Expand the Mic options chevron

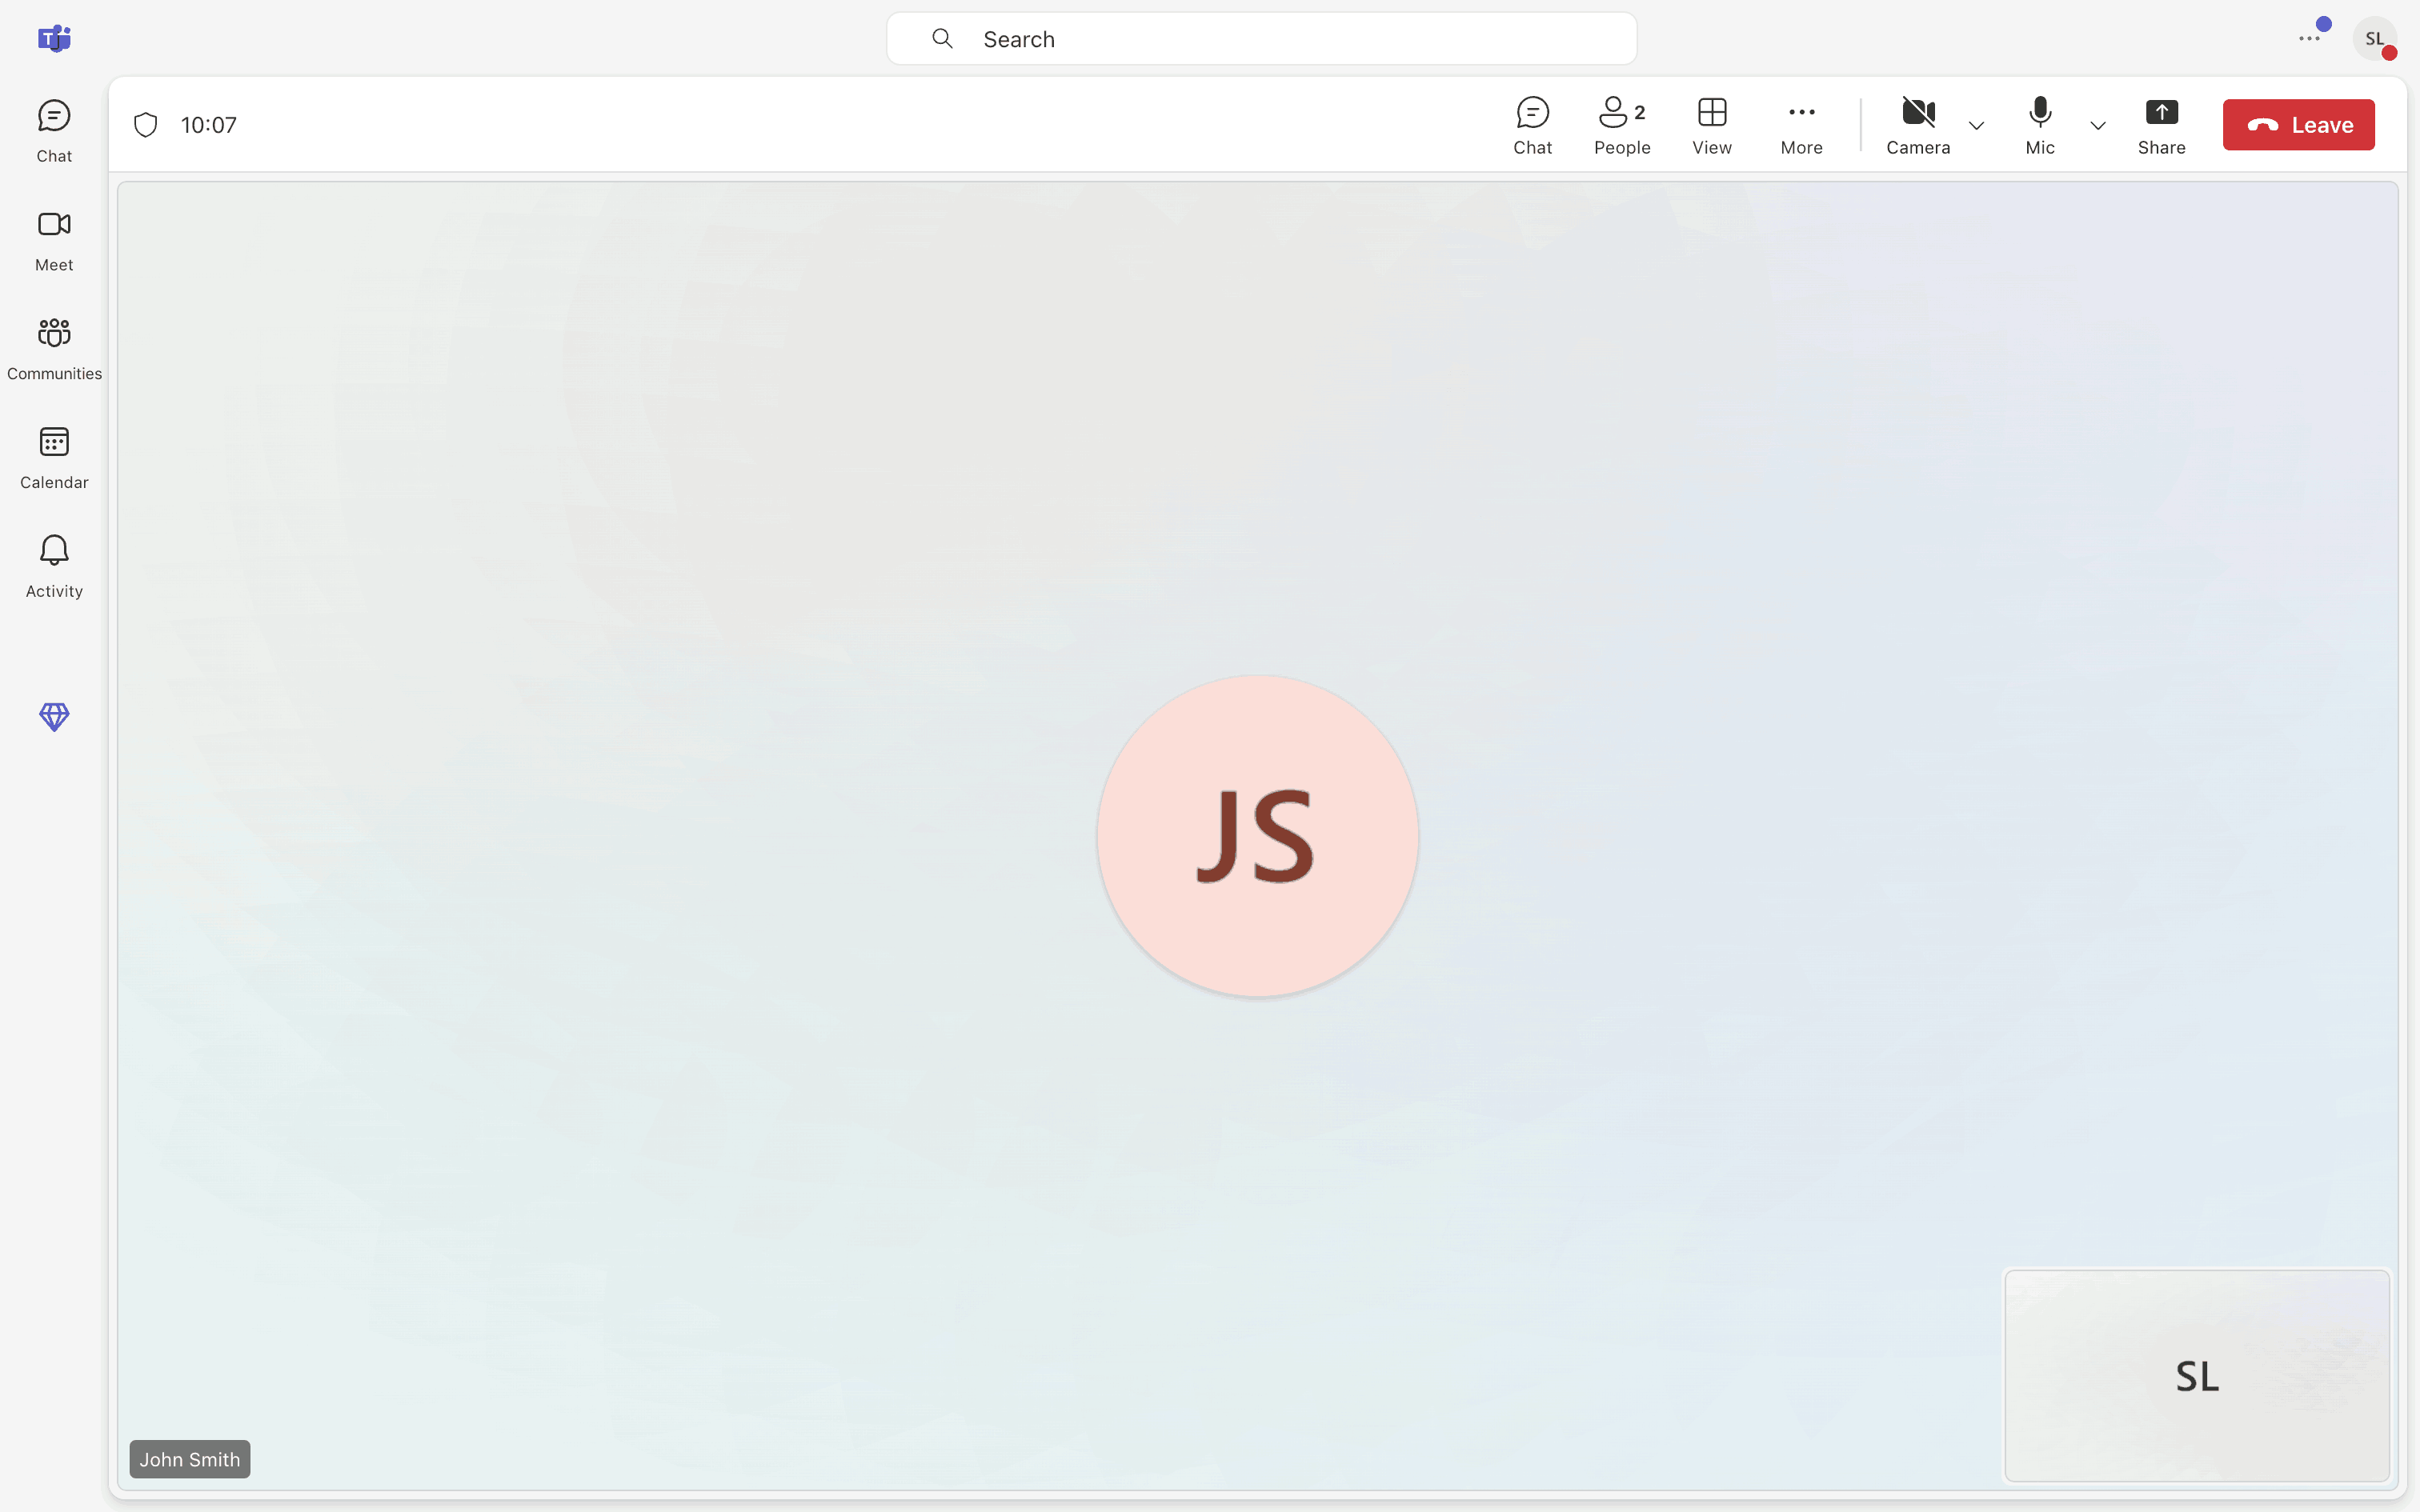click(2098, 126)
